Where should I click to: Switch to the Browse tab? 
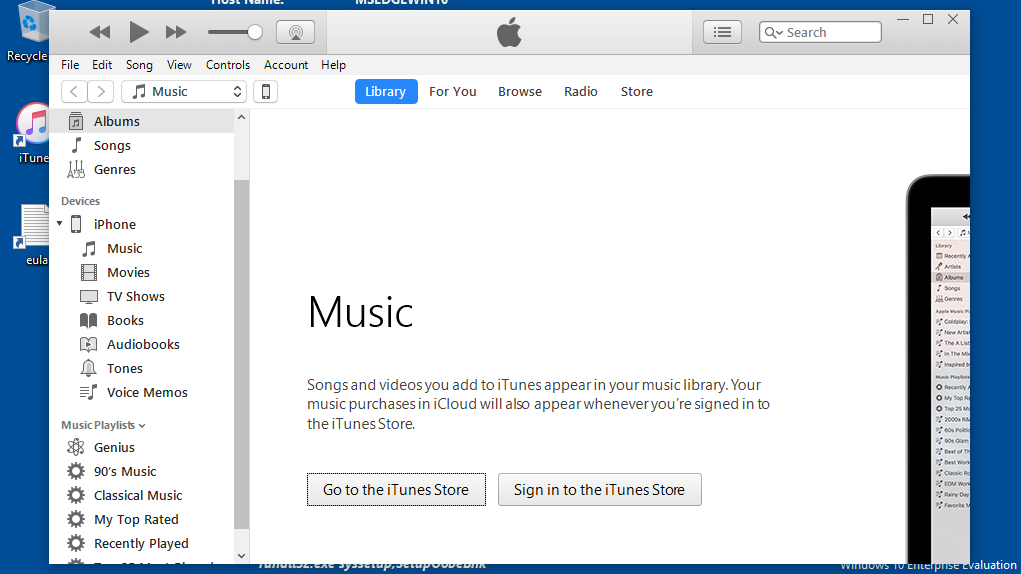click(520, 92)
